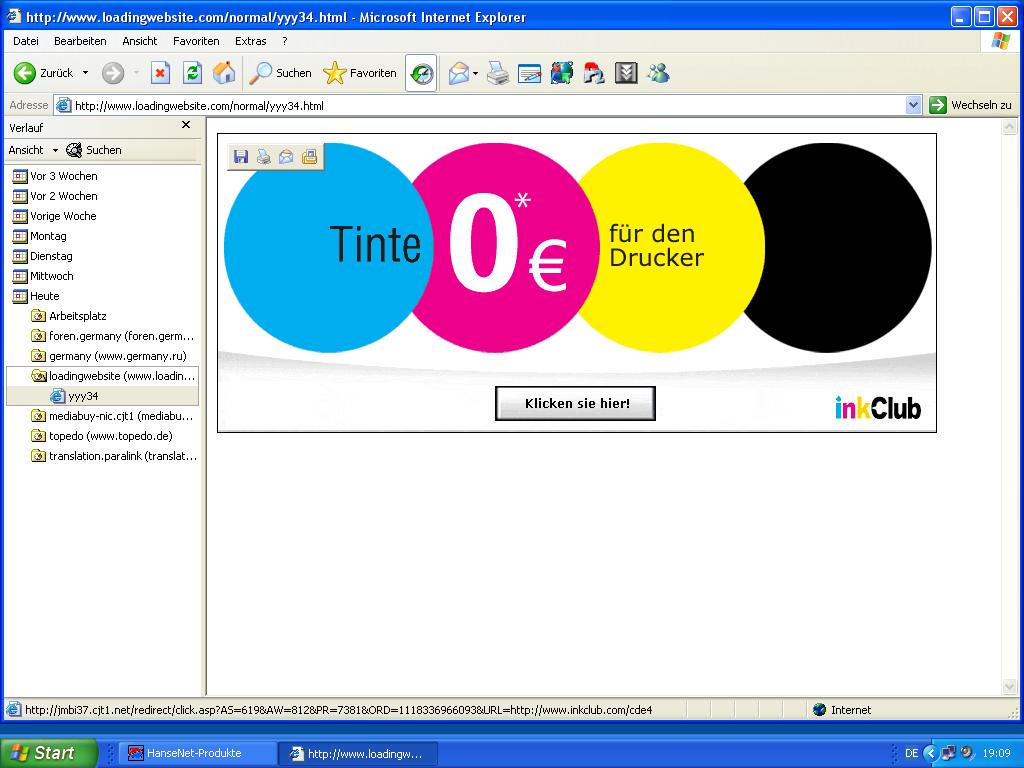This screenshot has height=768, width=1024.
Task: Switch to HanseNet-Produkte taskbar window
Action: click(196, 753)
